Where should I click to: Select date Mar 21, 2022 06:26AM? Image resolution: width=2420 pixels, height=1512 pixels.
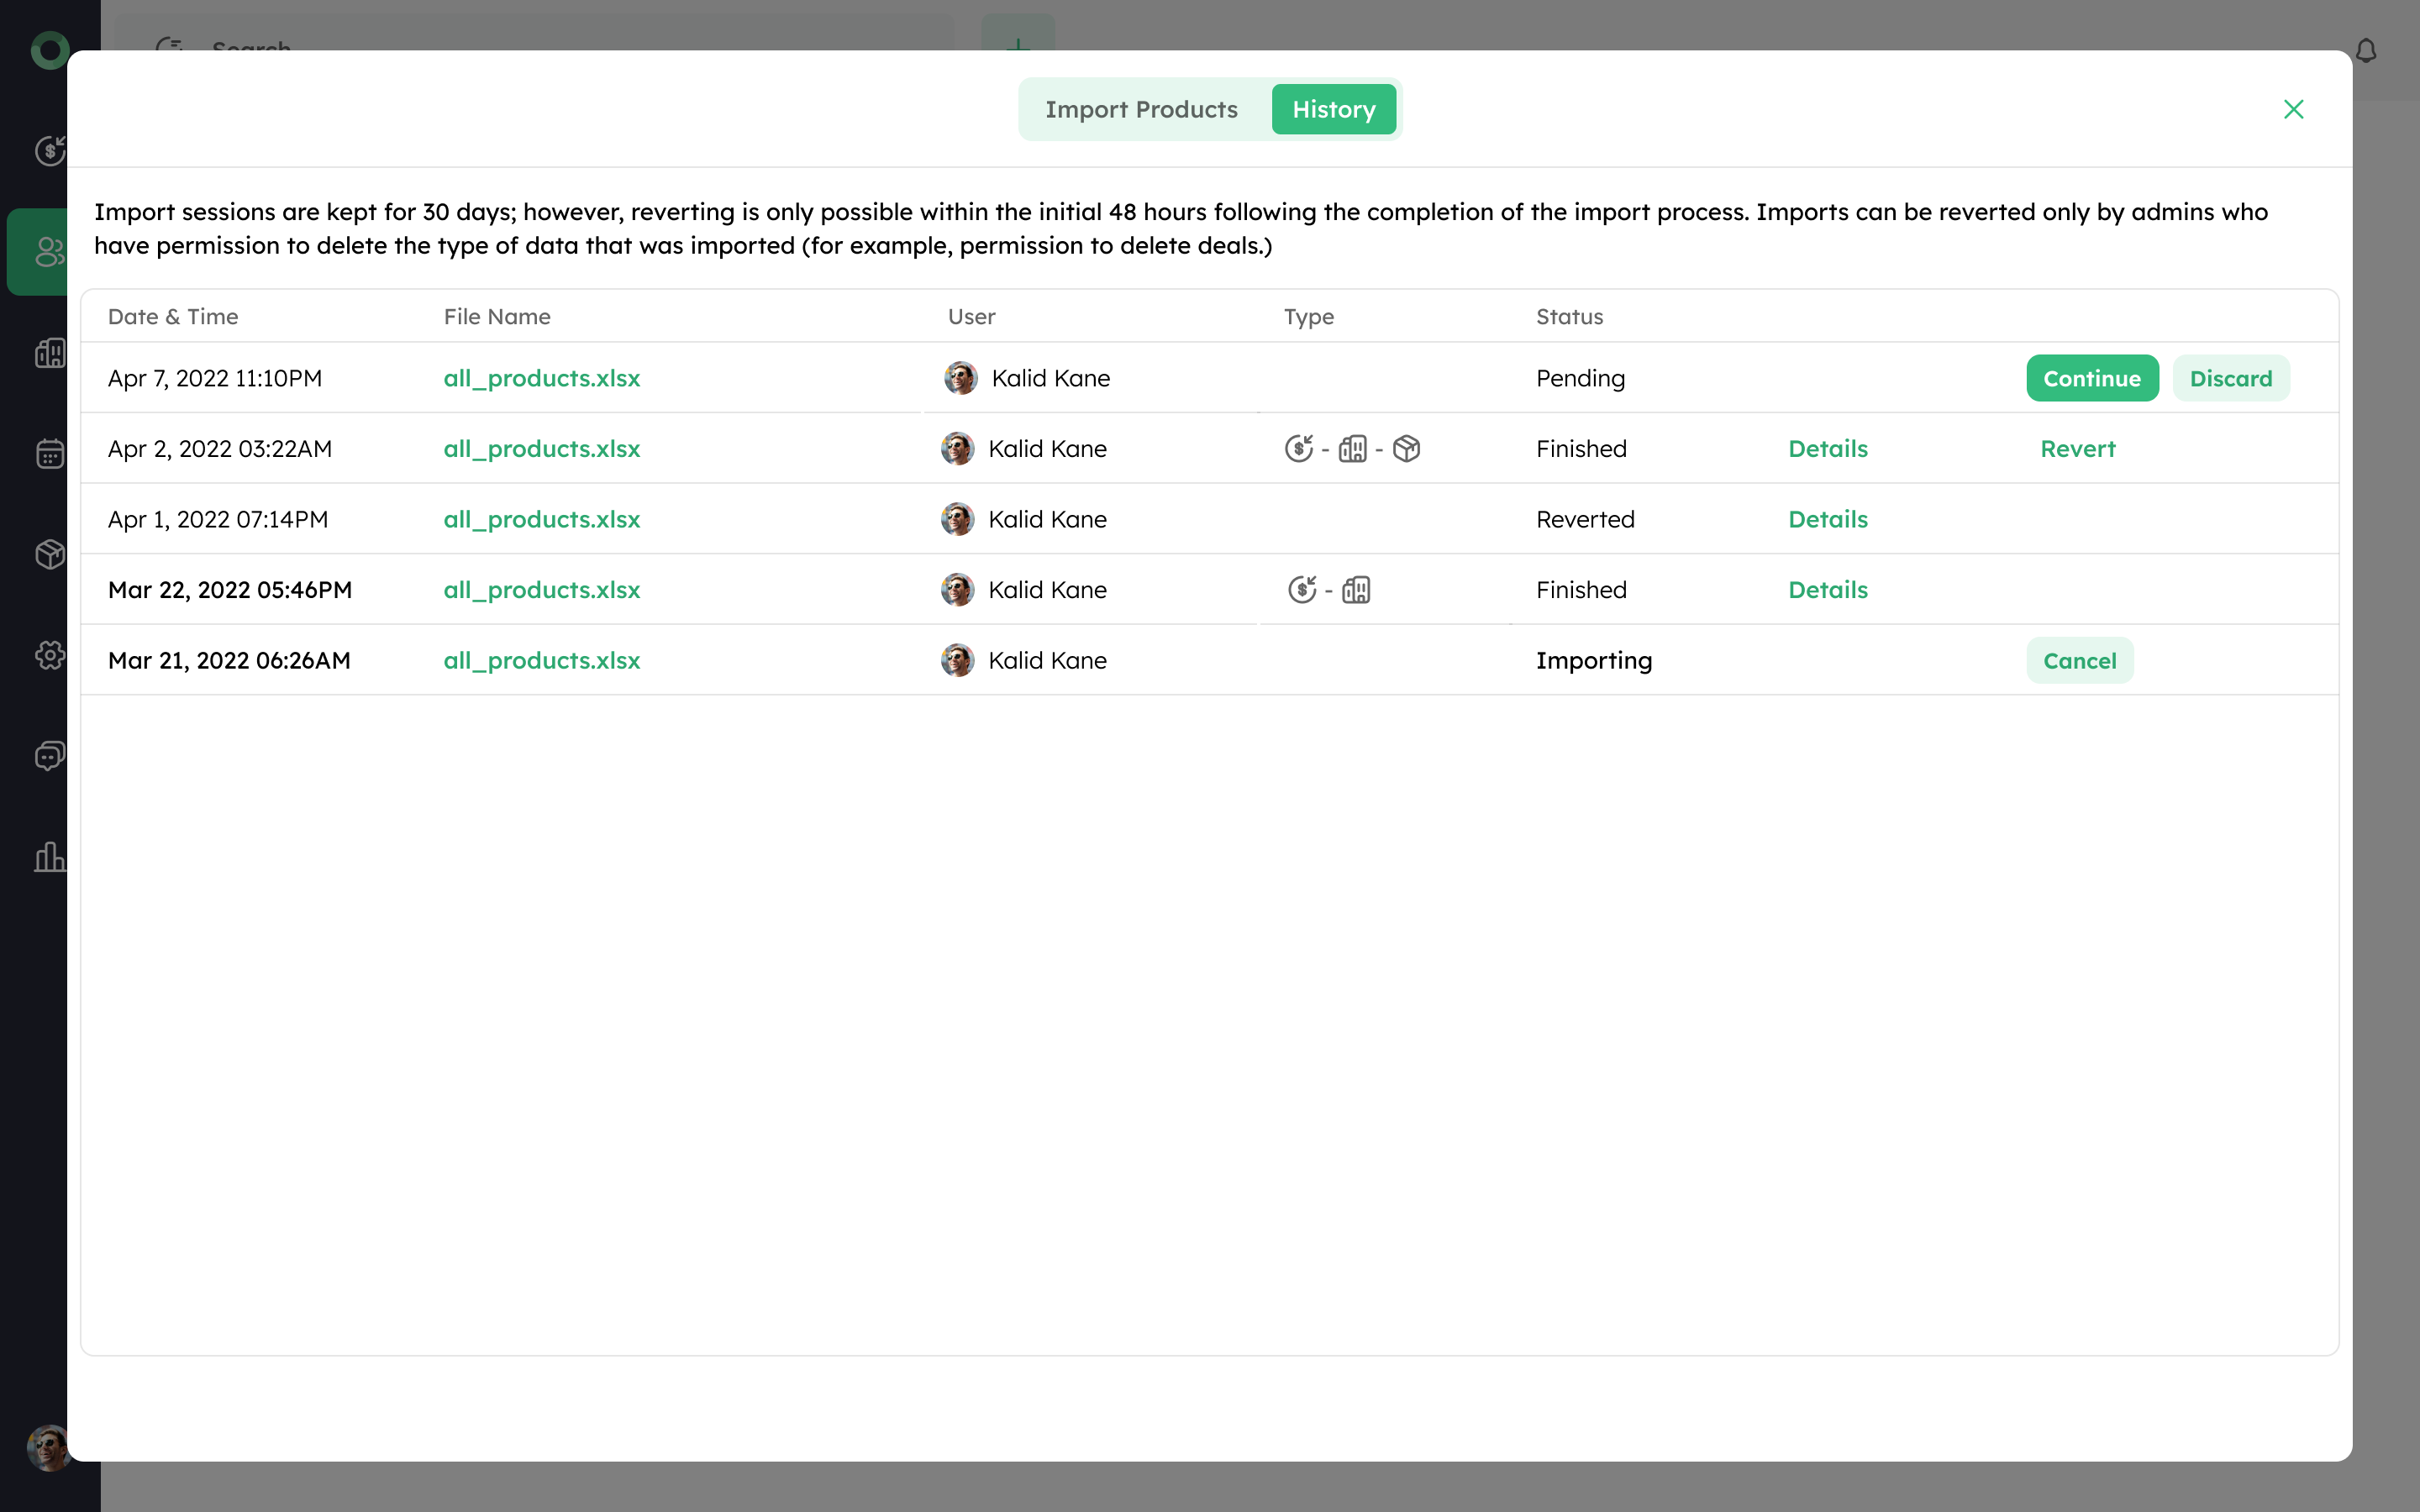pos(229,660)
